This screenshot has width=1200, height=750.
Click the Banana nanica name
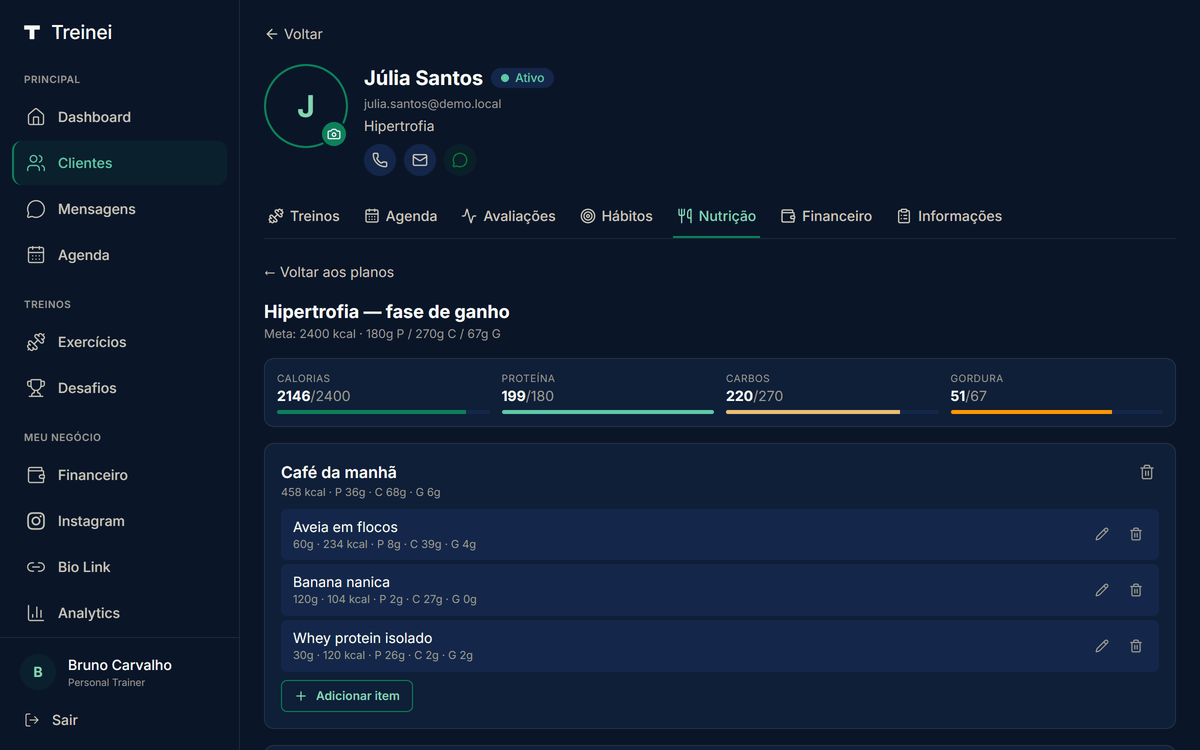(x=341, y=582)
